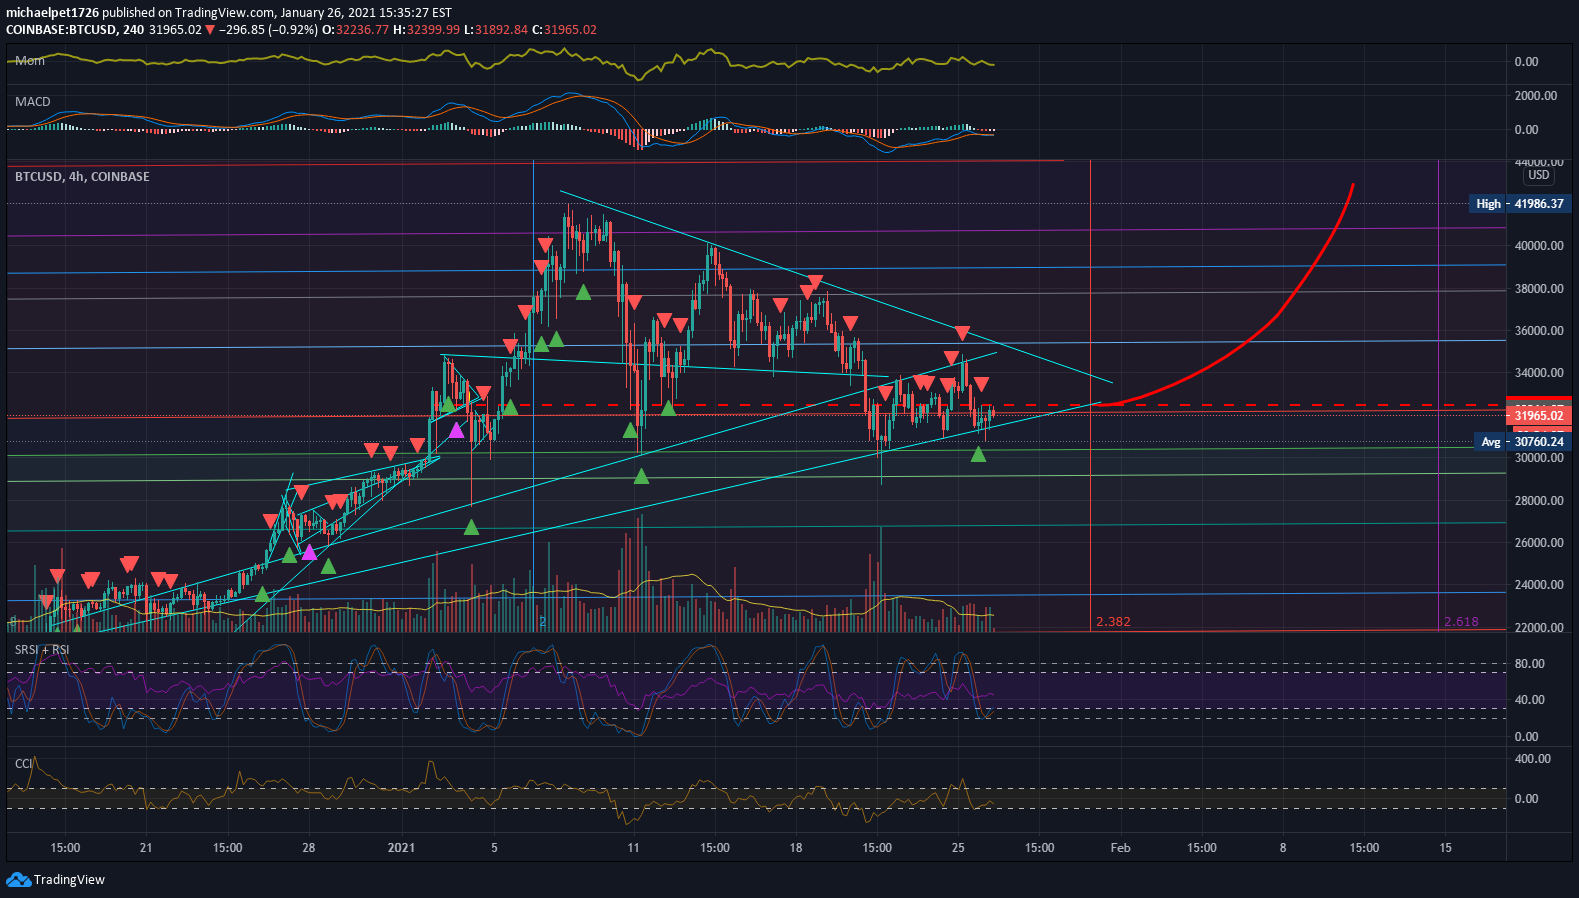Click the BTCUSD, 4h, COINBASE chart title
Image resolution: width=1579 pixels, height=898 pixels.
(x=82, y=177)
